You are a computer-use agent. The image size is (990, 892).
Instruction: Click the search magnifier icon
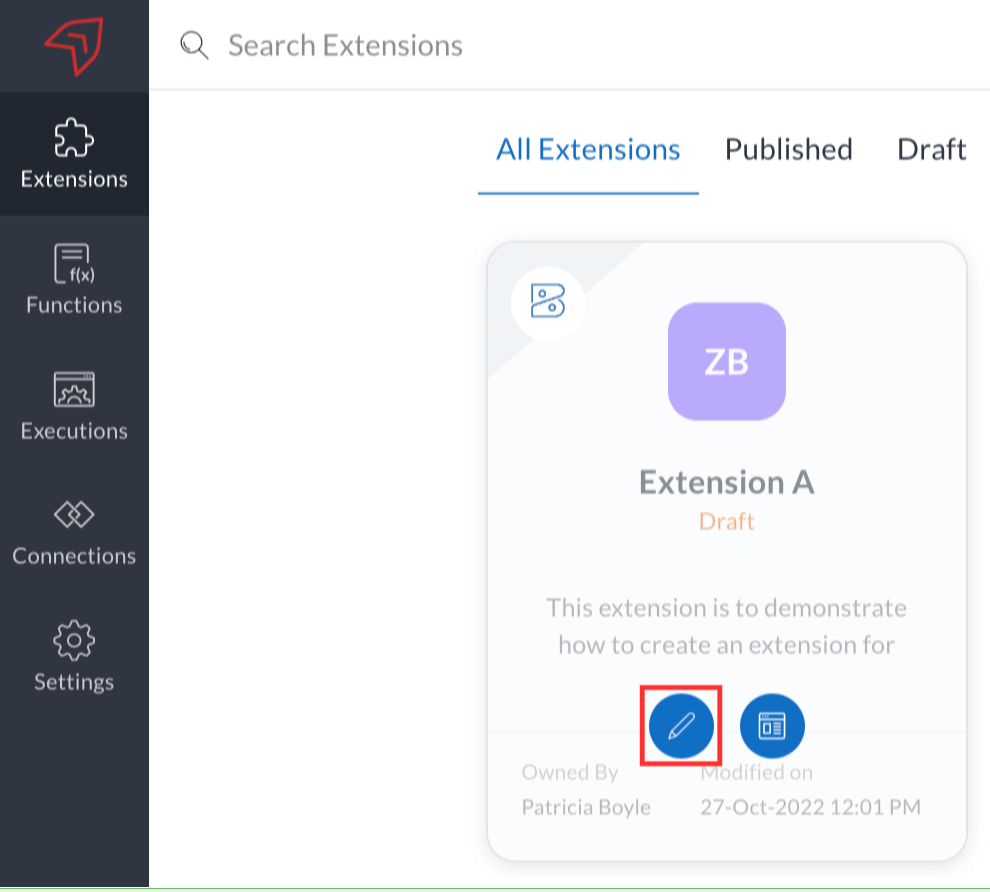194,45
